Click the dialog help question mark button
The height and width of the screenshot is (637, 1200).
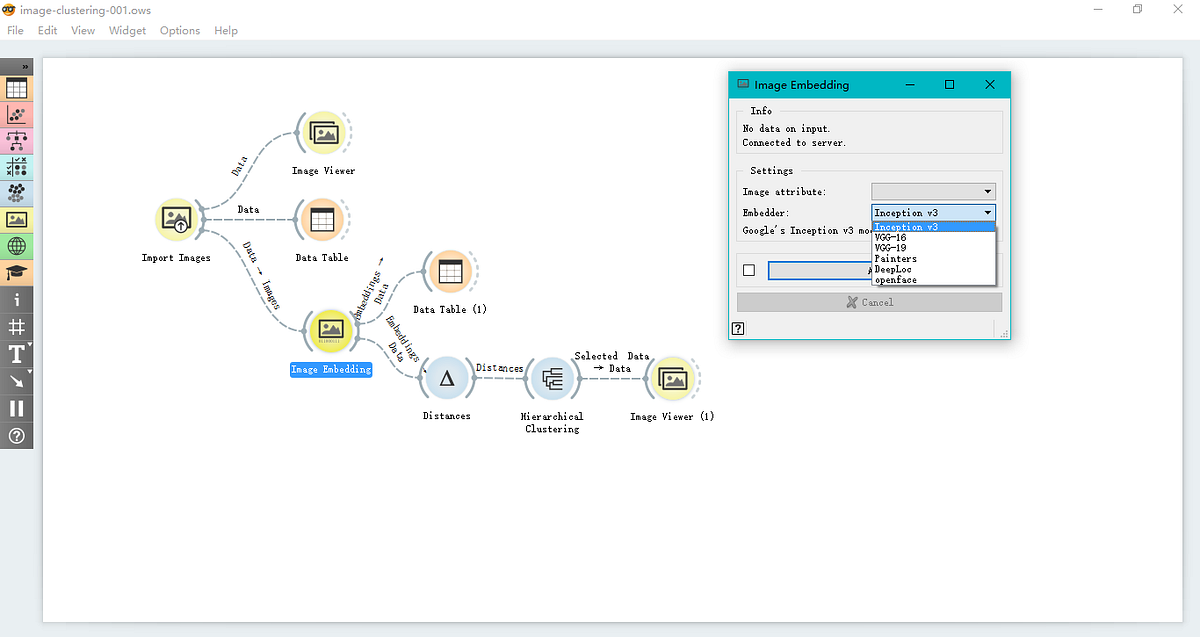tap(737, 328)
